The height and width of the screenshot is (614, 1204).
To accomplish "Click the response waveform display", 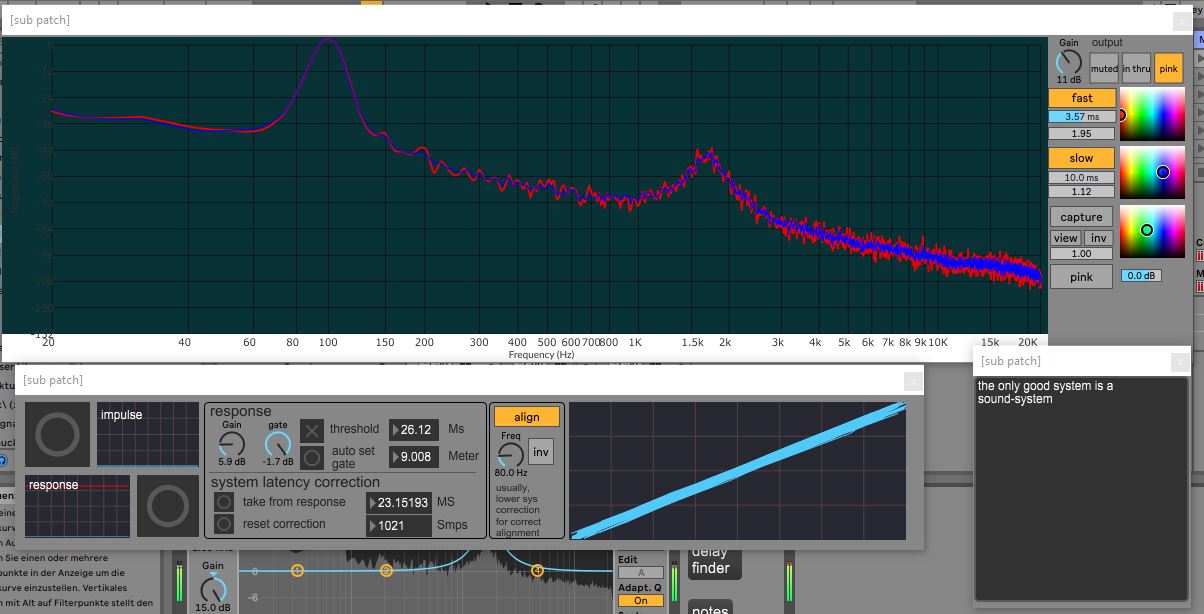I will tap(78, 507).
